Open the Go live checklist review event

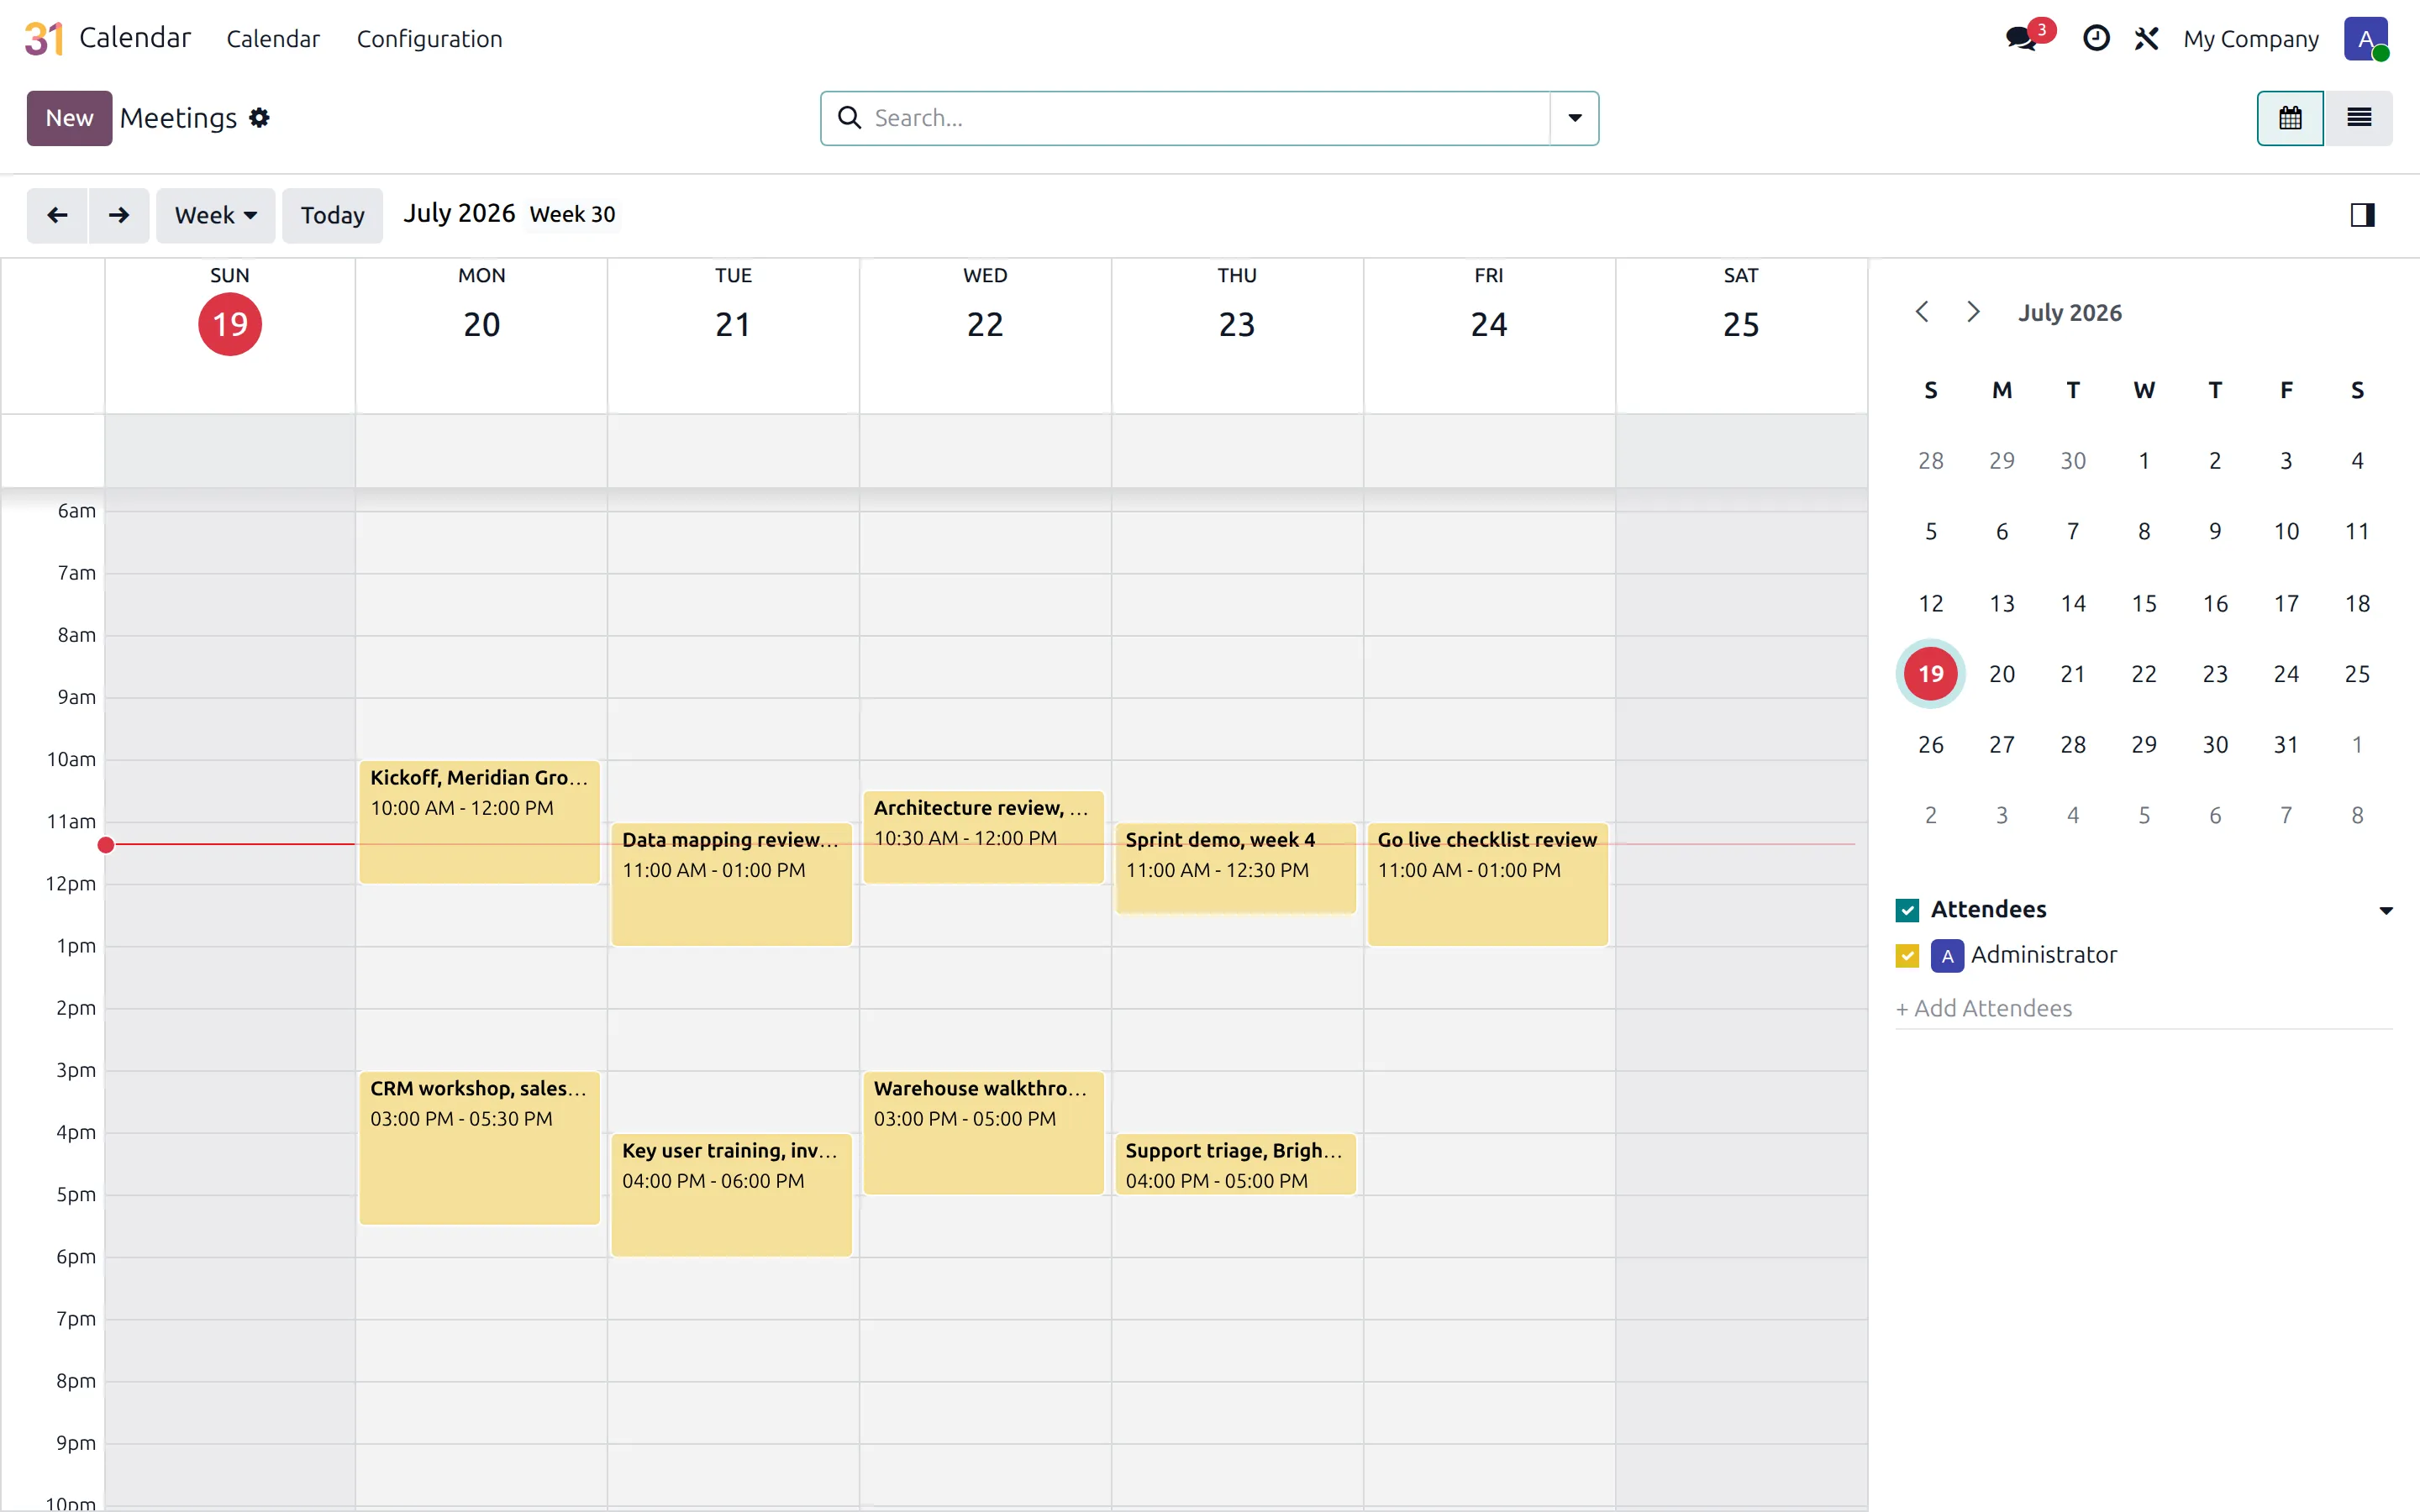tap(1488, 884)
